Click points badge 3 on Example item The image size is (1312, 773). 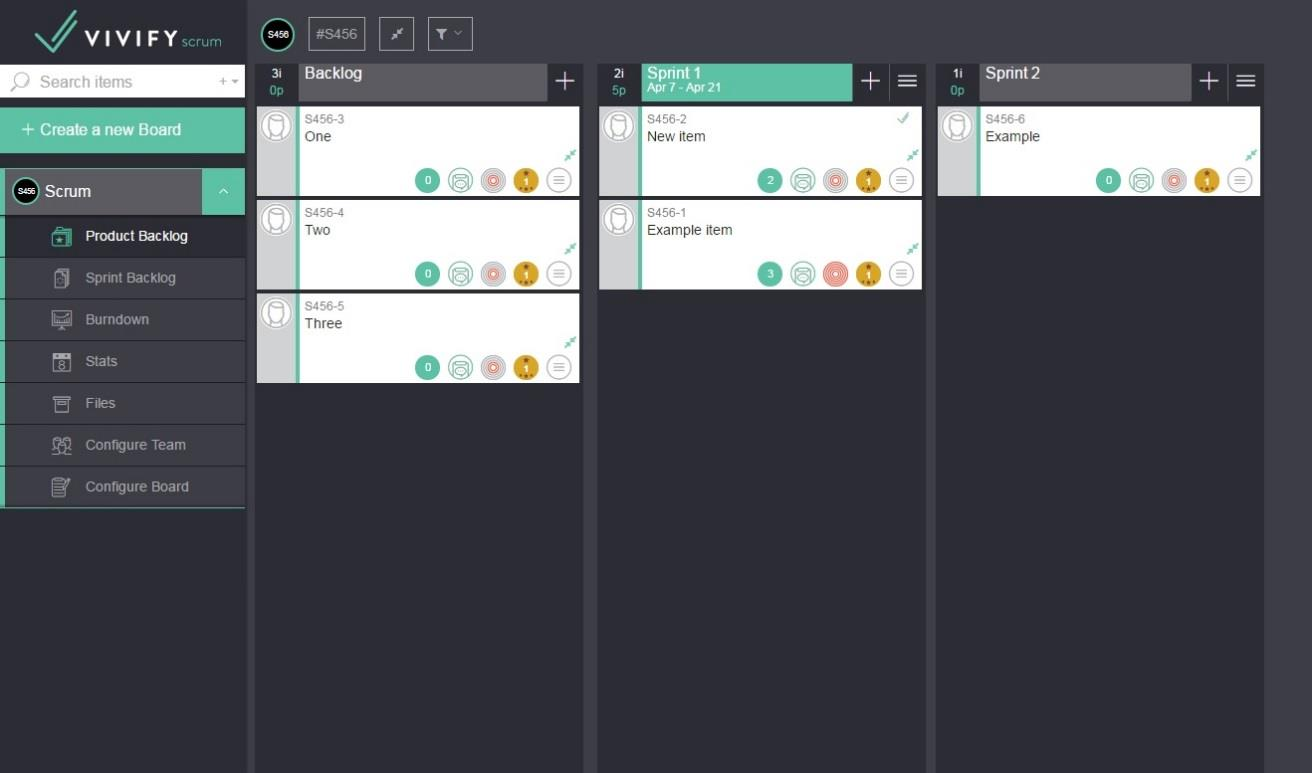(x=769, y=274)
